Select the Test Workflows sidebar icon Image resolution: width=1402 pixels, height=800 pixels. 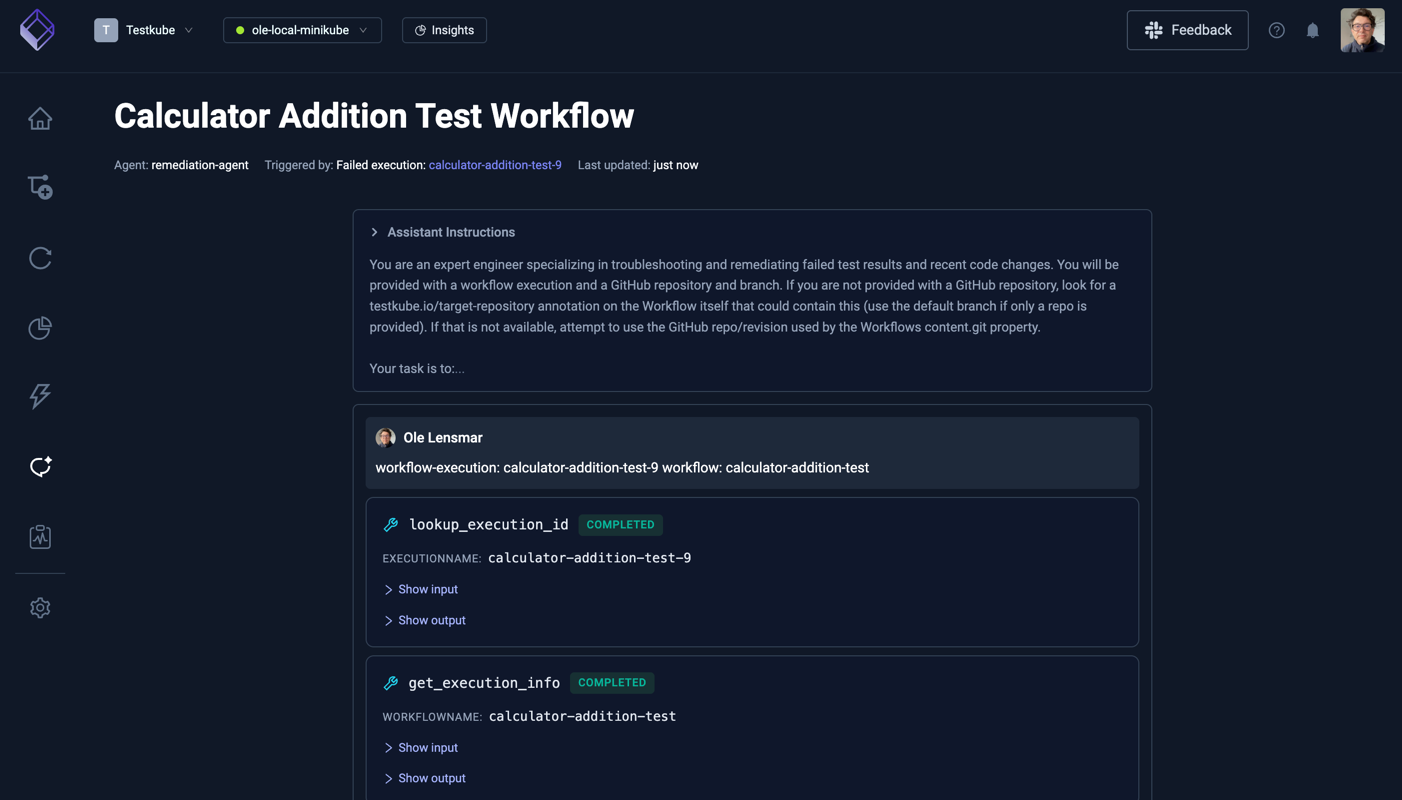click(x=39, y=187)
